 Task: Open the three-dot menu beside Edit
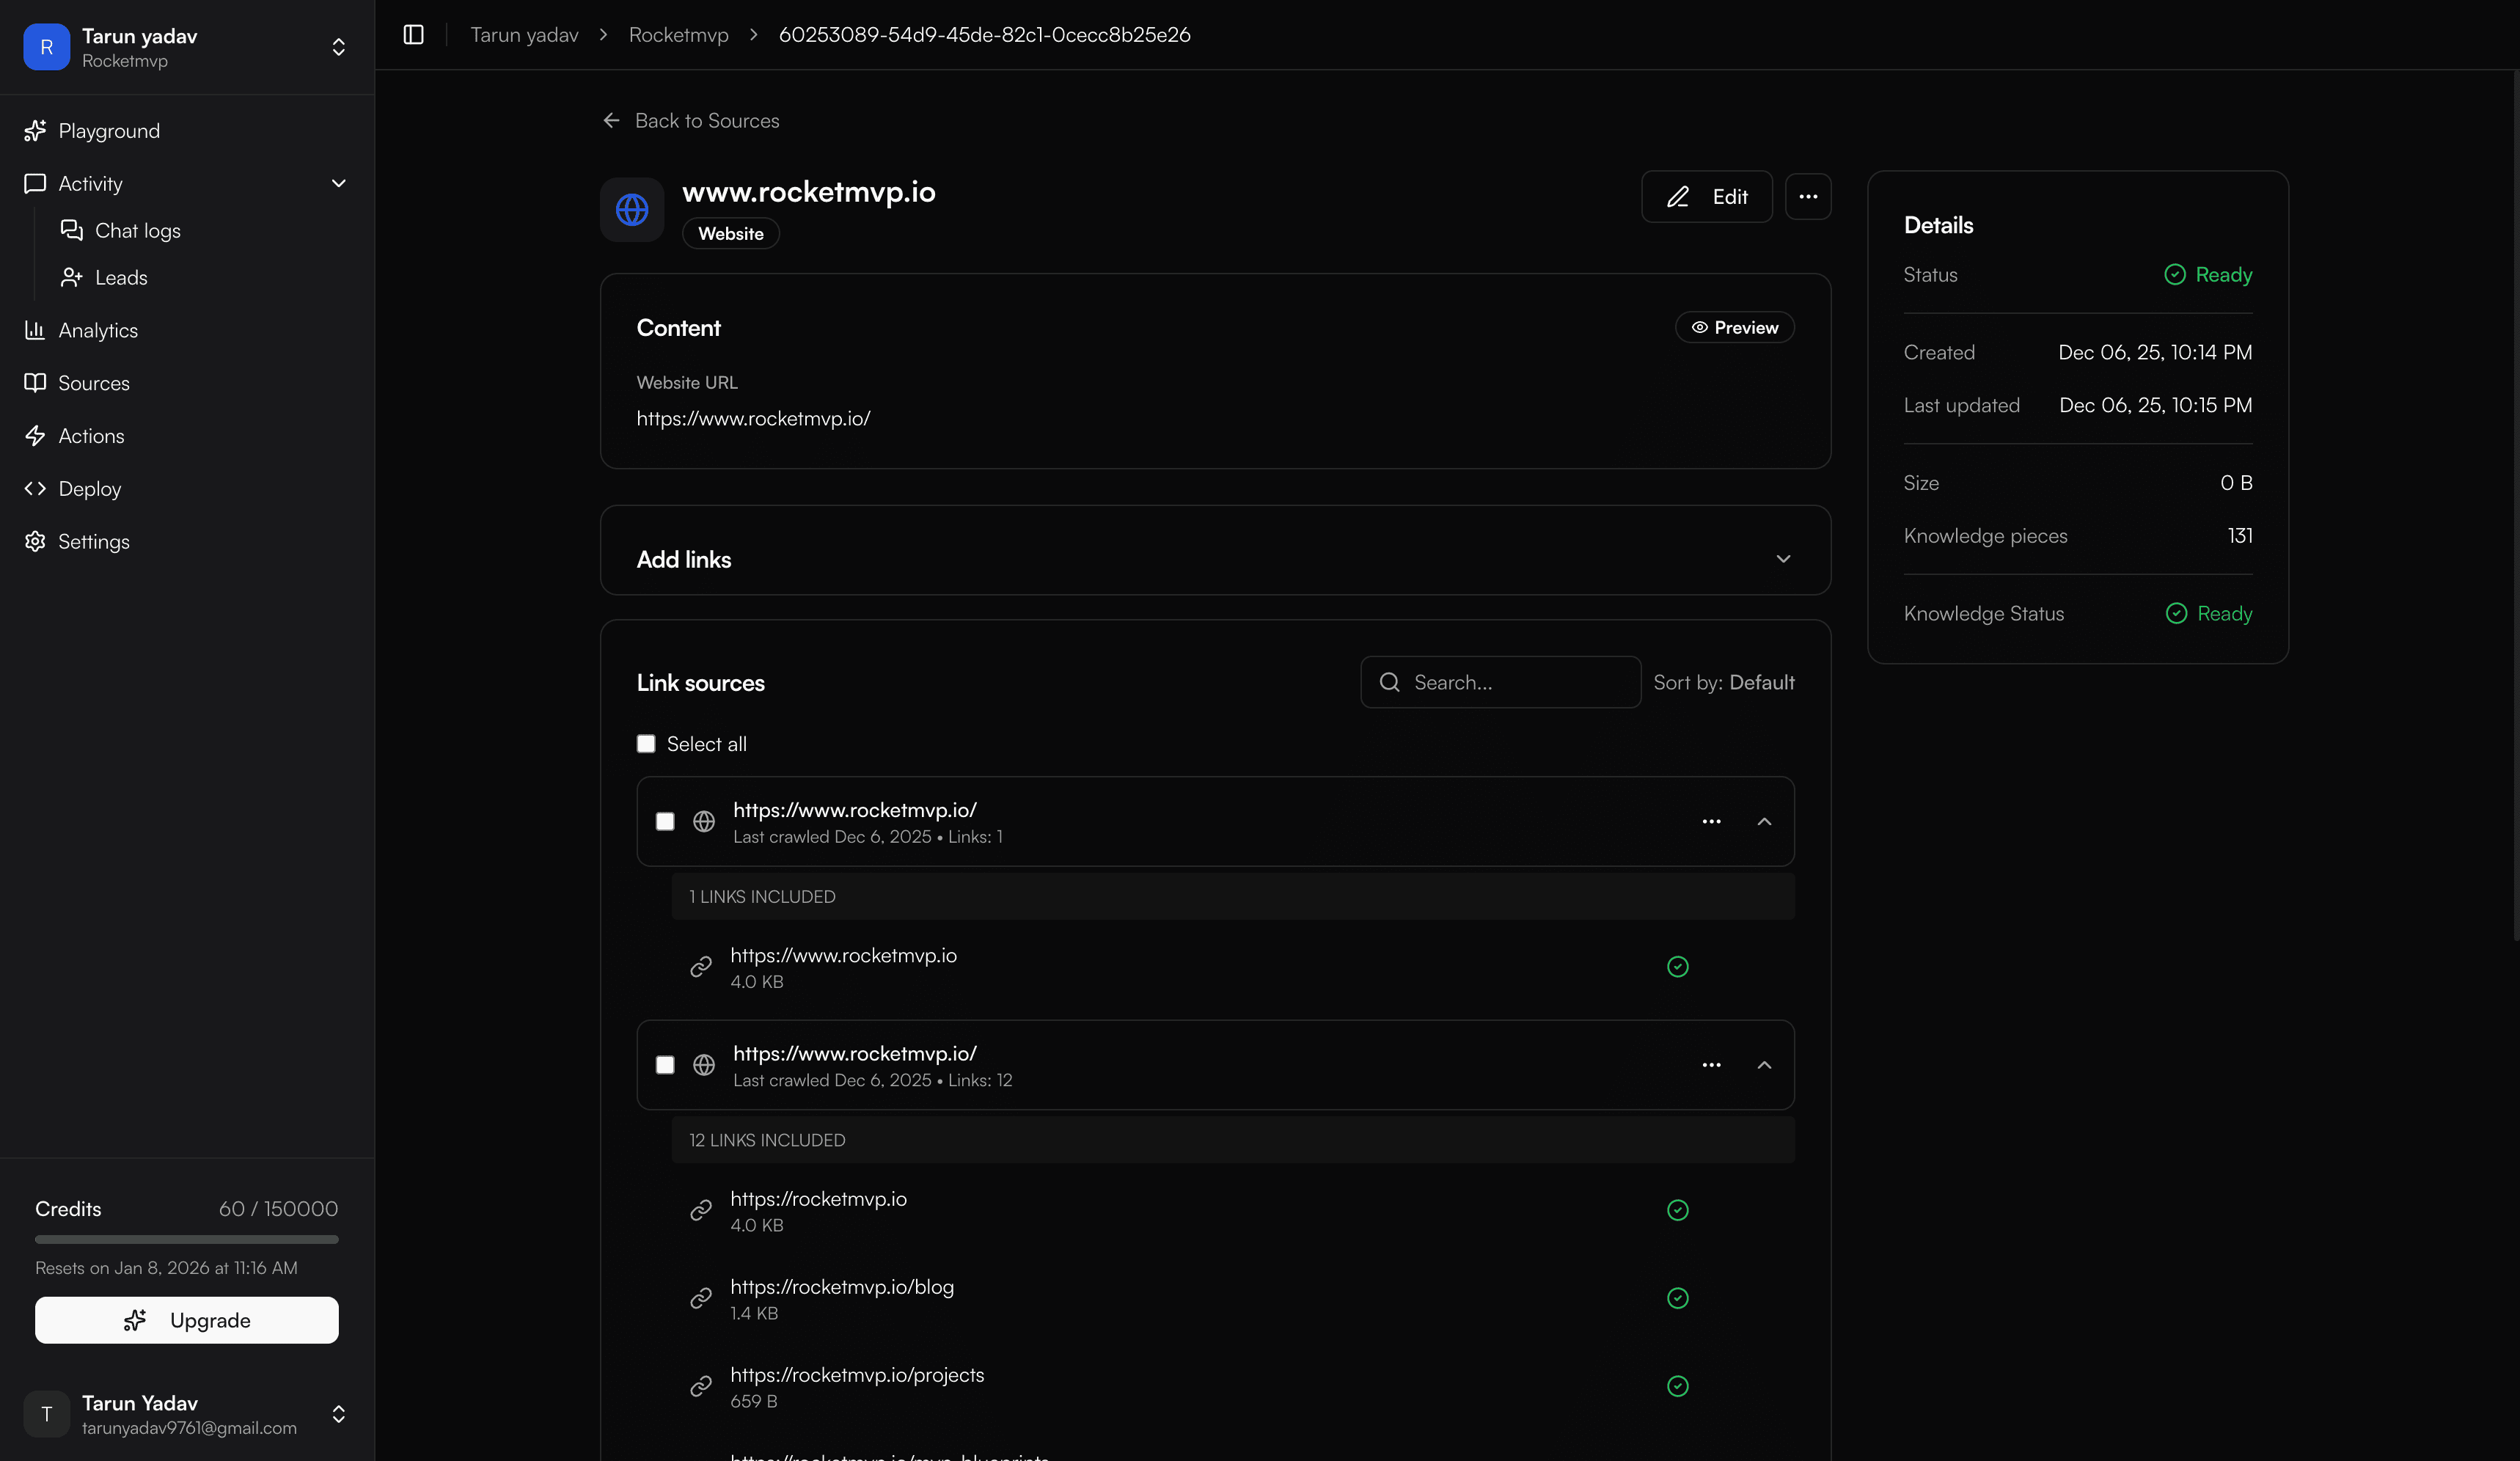(1807, 196)
